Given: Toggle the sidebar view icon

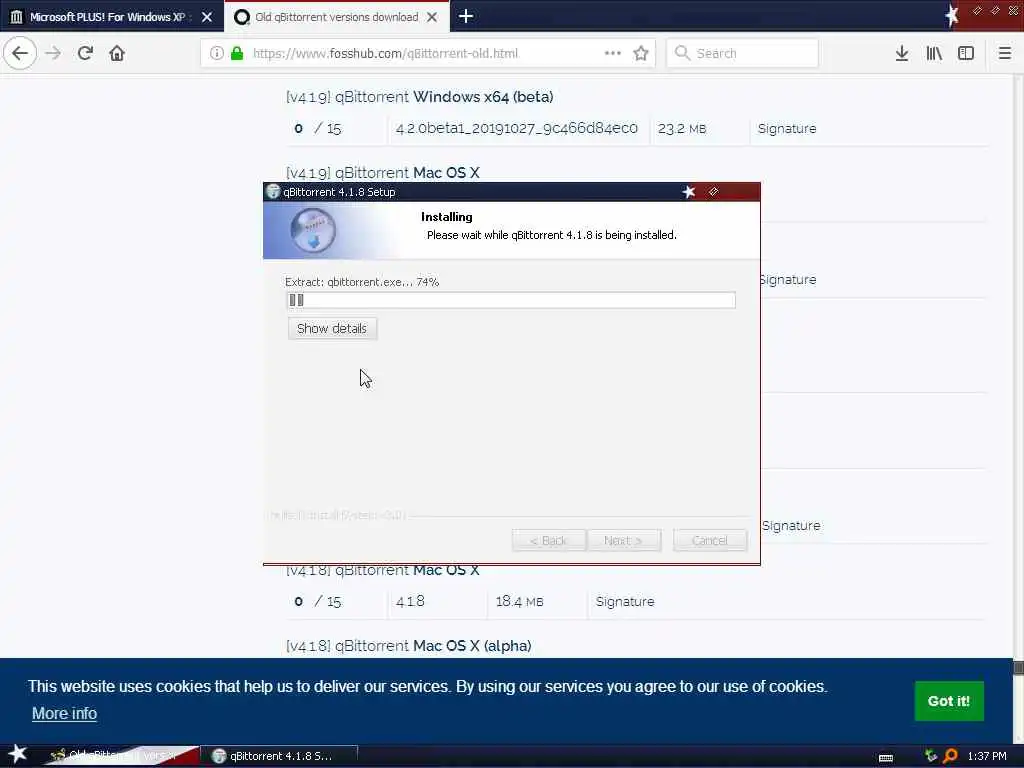Looking at the screenshot, I should 966,53.
